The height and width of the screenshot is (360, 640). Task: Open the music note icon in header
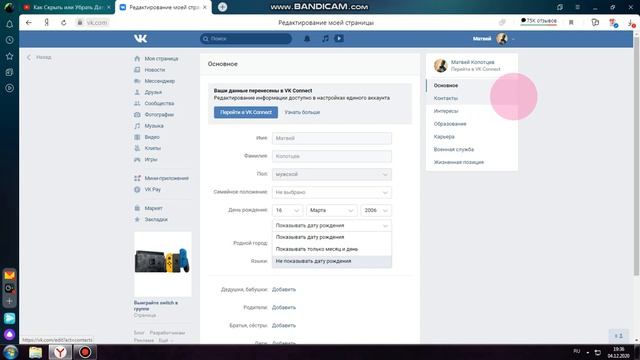coord(325,38)
